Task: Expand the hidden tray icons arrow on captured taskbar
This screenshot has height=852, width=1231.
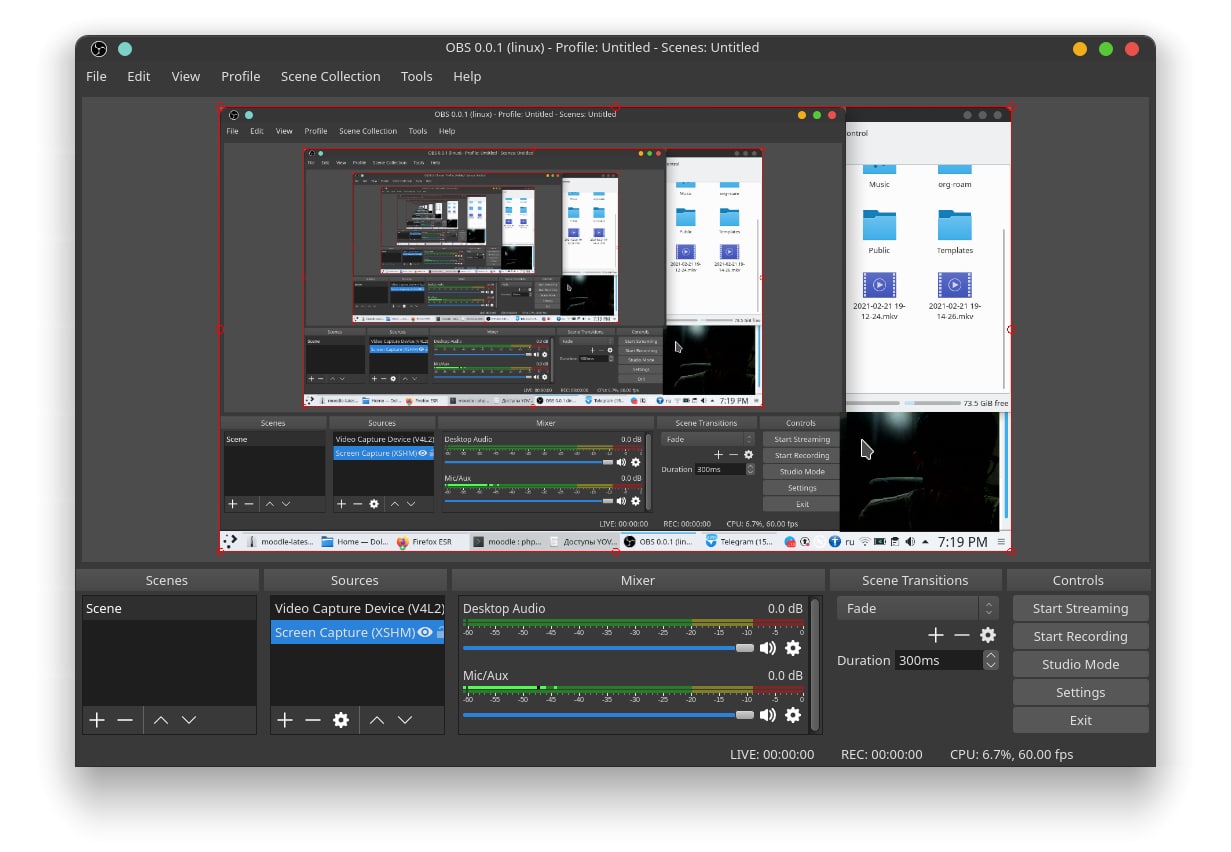Action: click(925, 542)
